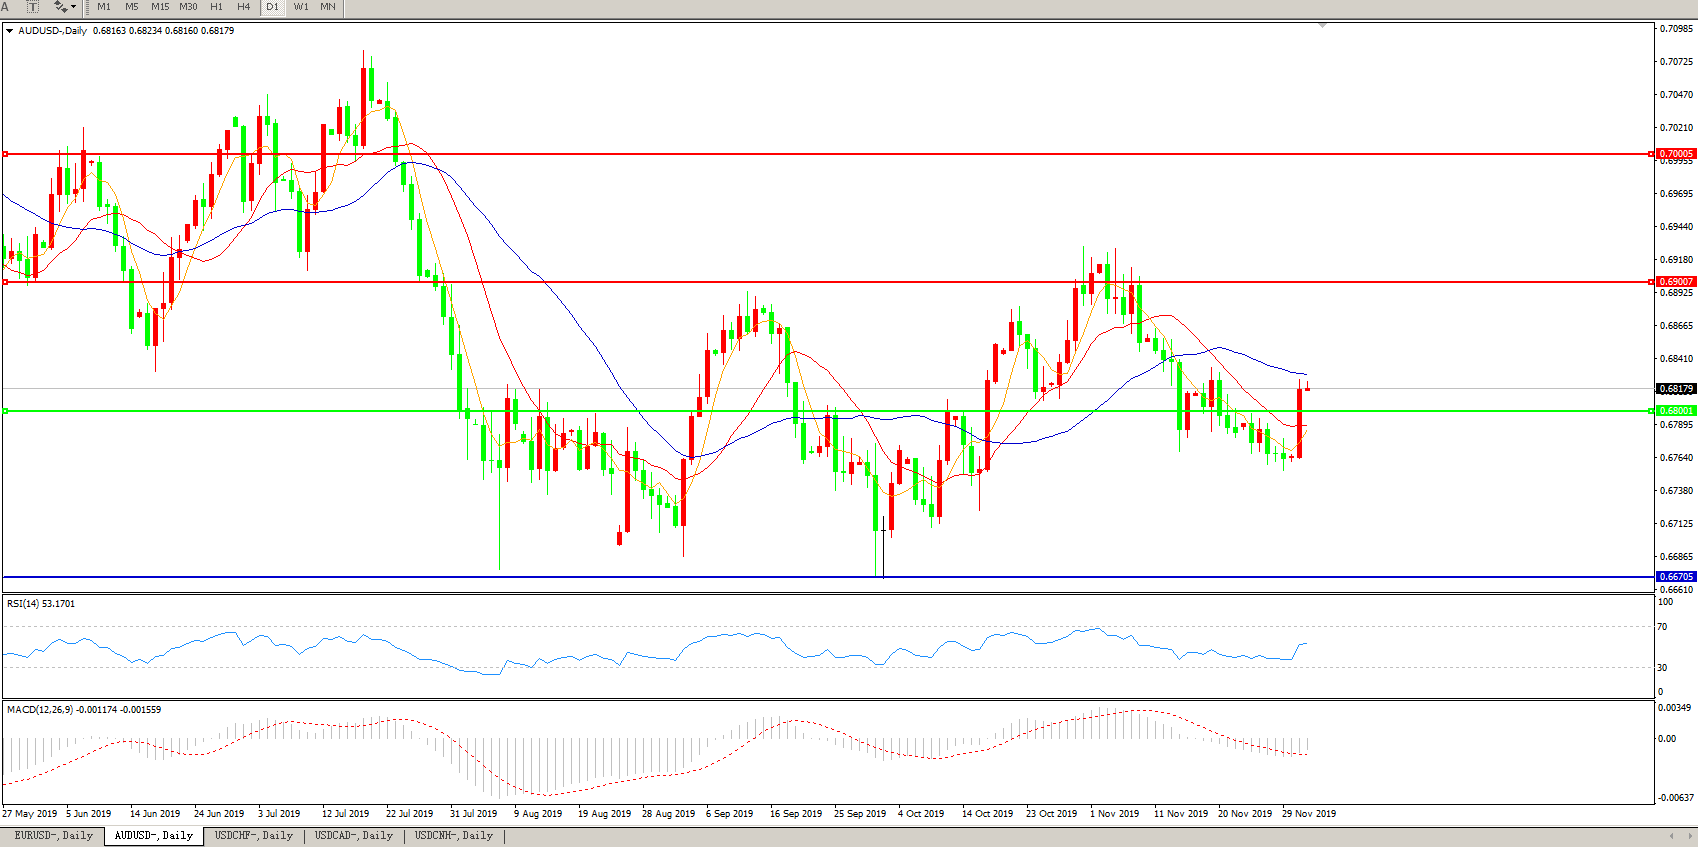Click the 0.70005 red price level label
This screenshot has height=847, width=1698.
coord(1676,154)
